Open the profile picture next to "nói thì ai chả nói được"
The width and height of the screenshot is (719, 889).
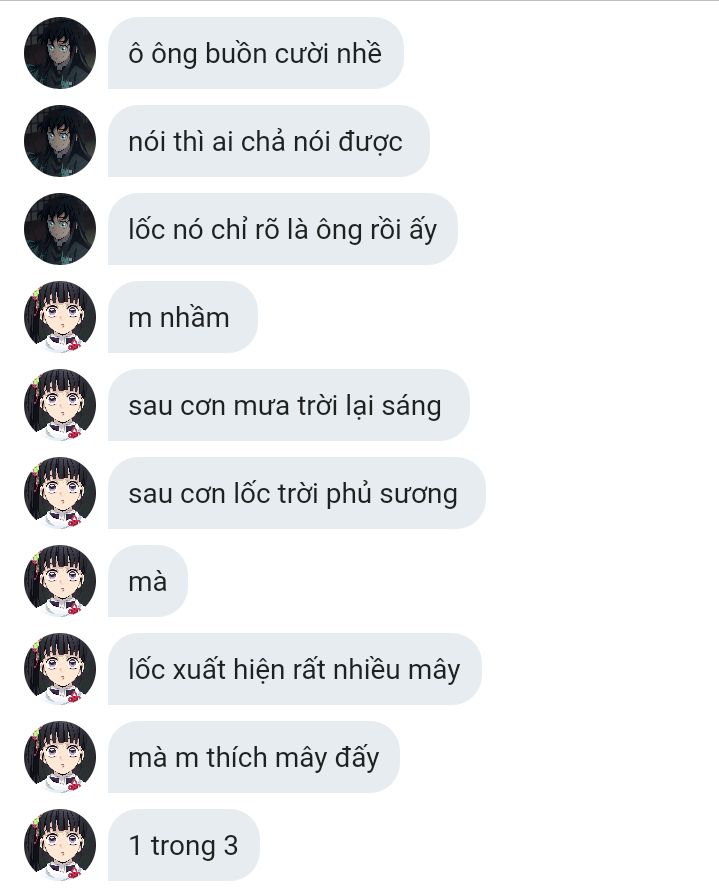[60, 141]
